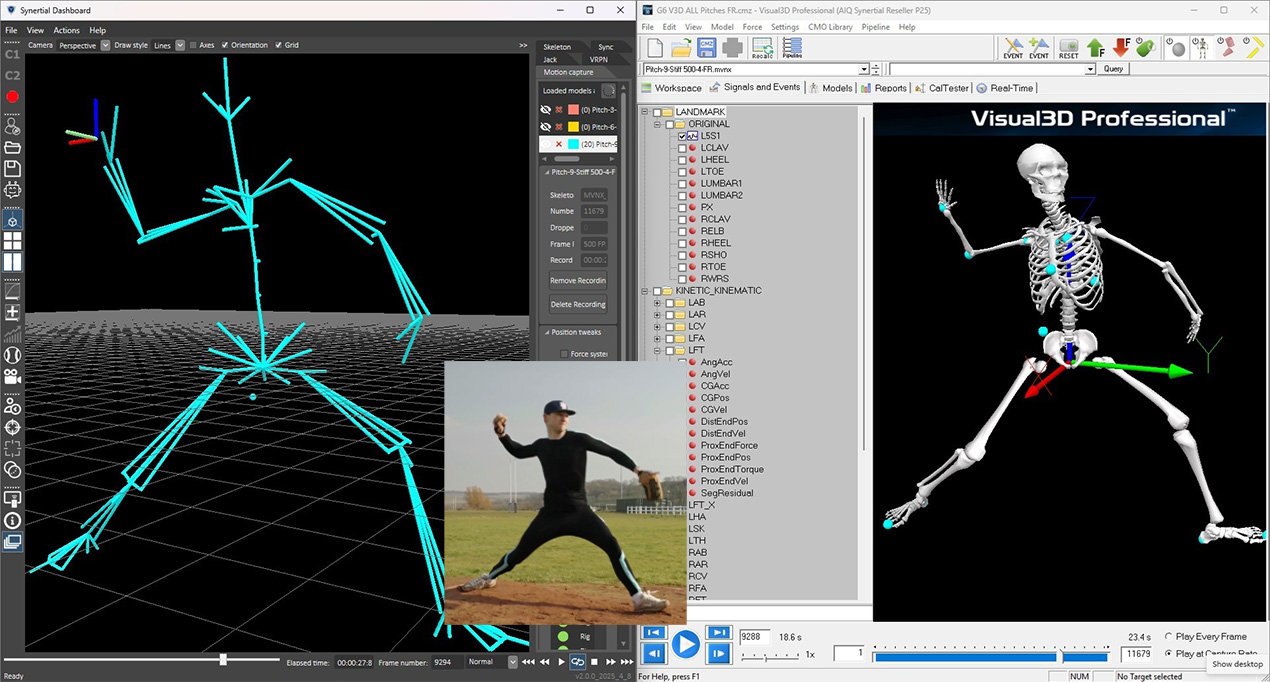This screenshot has height=682, width=1270.
Task: Switch to the Models tab
Action: click(830, 88)
